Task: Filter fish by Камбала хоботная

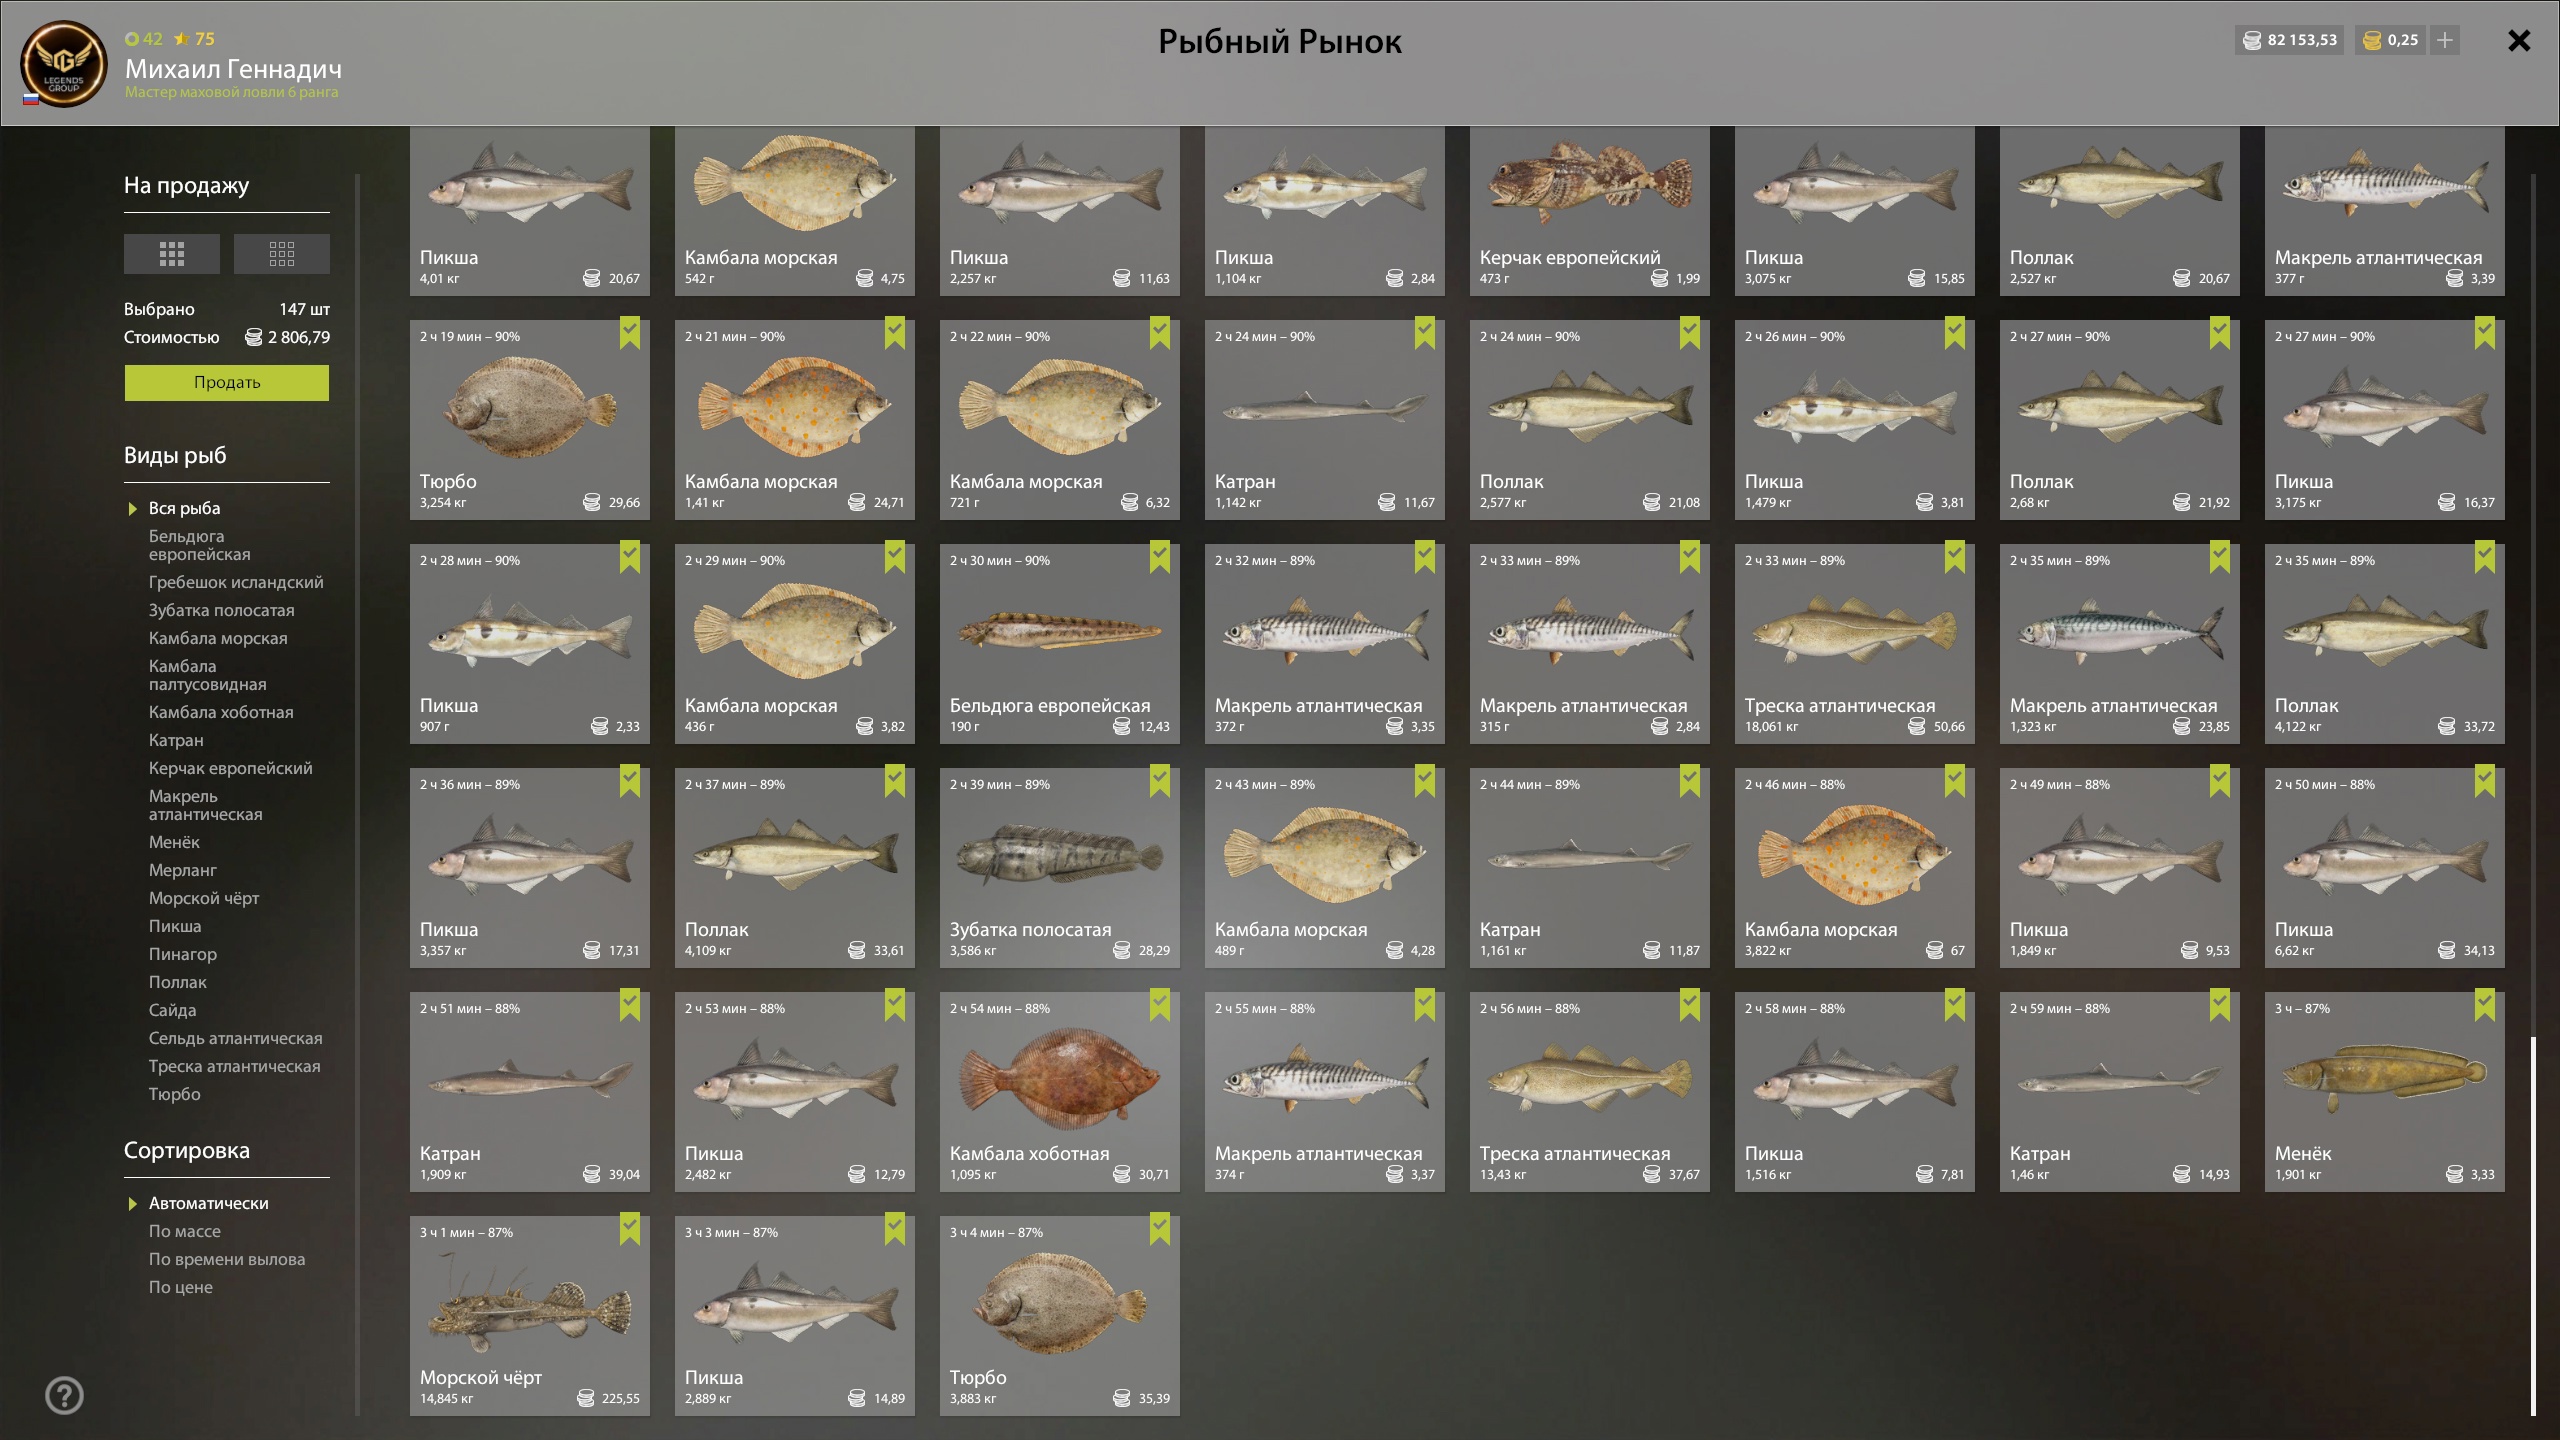Action: 221,712
